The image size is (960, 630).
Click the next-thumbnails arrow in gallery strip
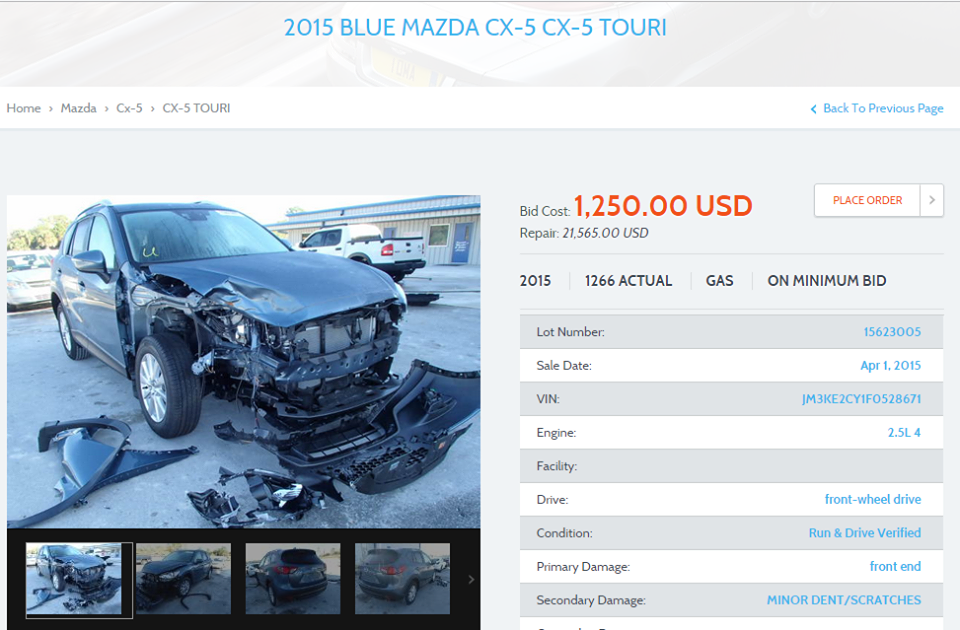[471, 579]
